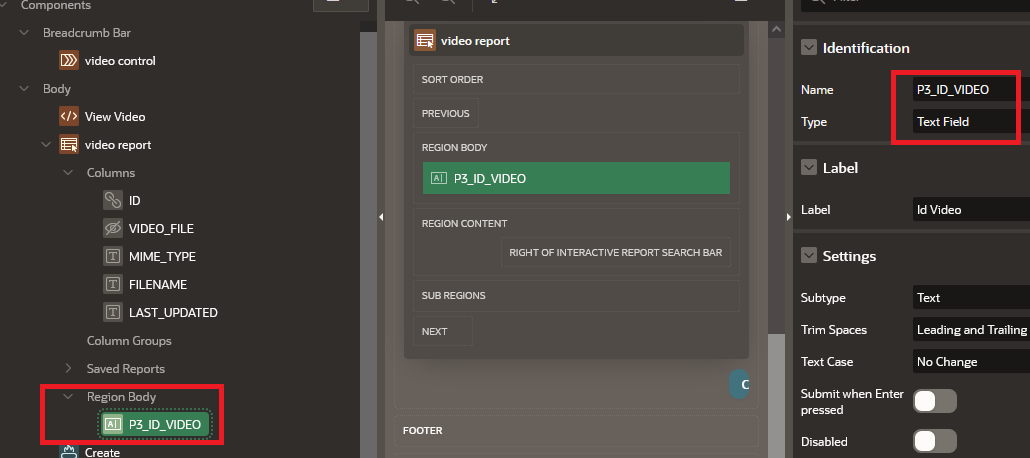Collapse the Columns node
This screenshot has height=458, width=1030.
pos(68,172)
